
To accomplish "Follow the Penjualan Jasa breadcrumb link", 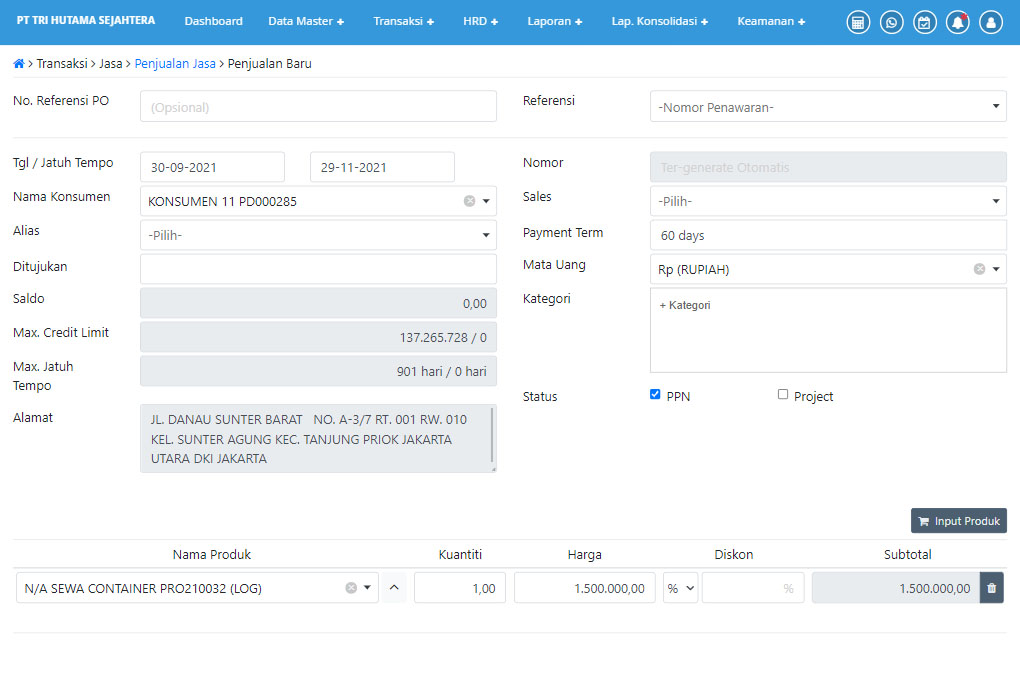I will [175, 64].
